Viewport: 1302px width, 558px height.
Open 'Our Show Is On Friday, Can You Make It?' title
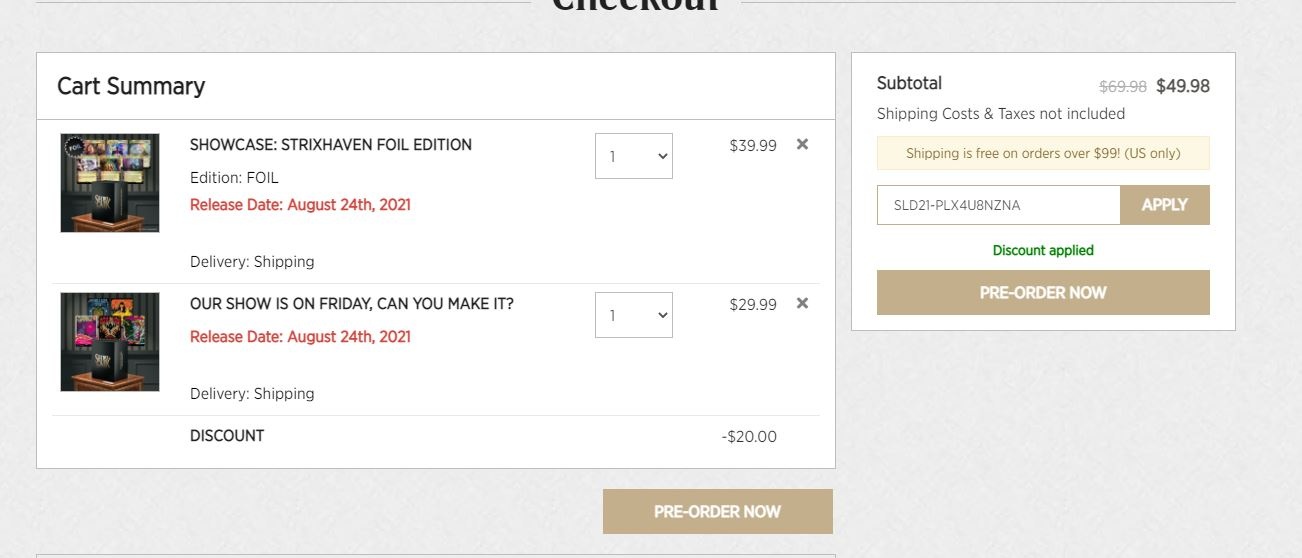351,304
